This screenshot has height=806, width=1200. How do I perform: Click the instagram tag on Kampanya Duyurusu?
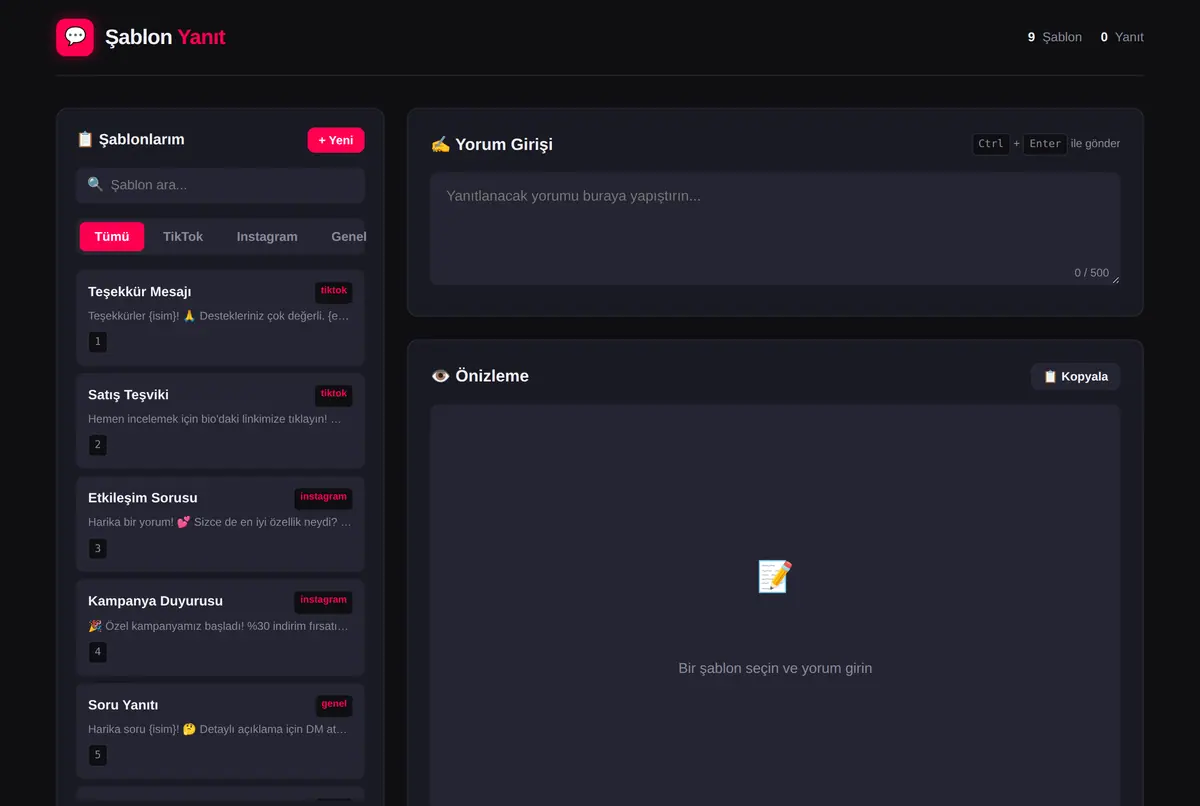coord(323,600)
